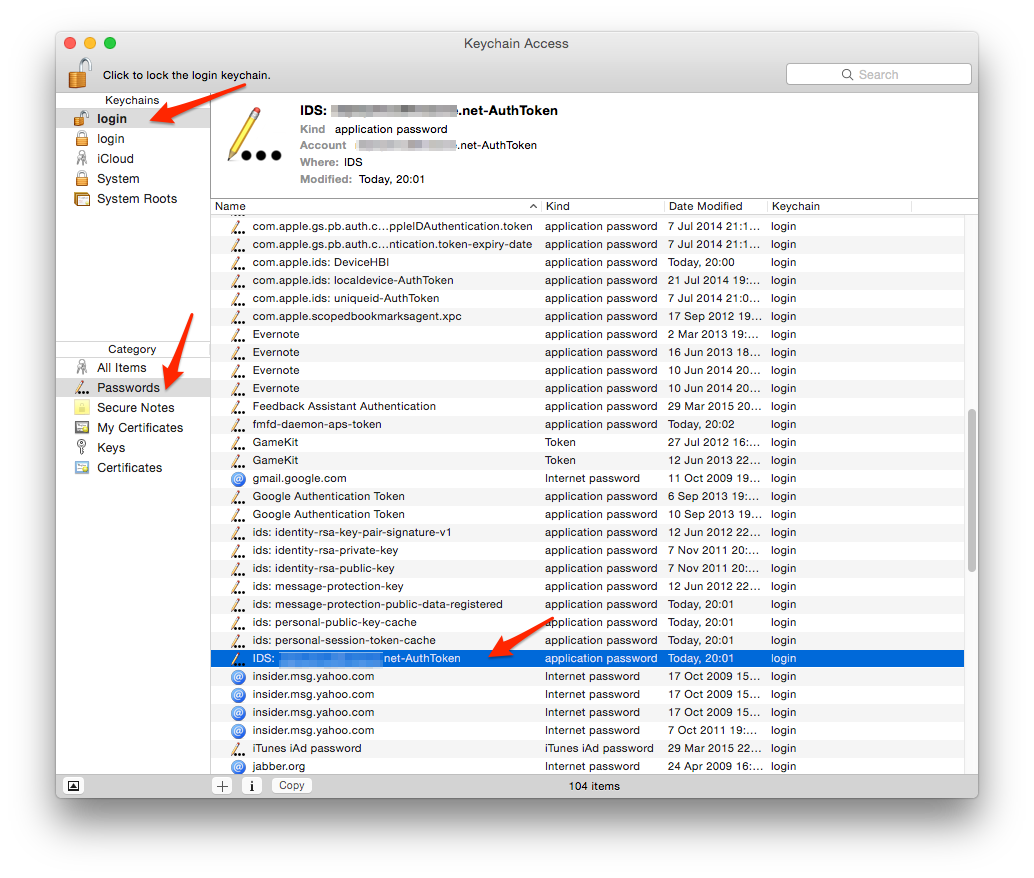Click the yellow minimize window button
The image size is (1034, 878).
90,43
